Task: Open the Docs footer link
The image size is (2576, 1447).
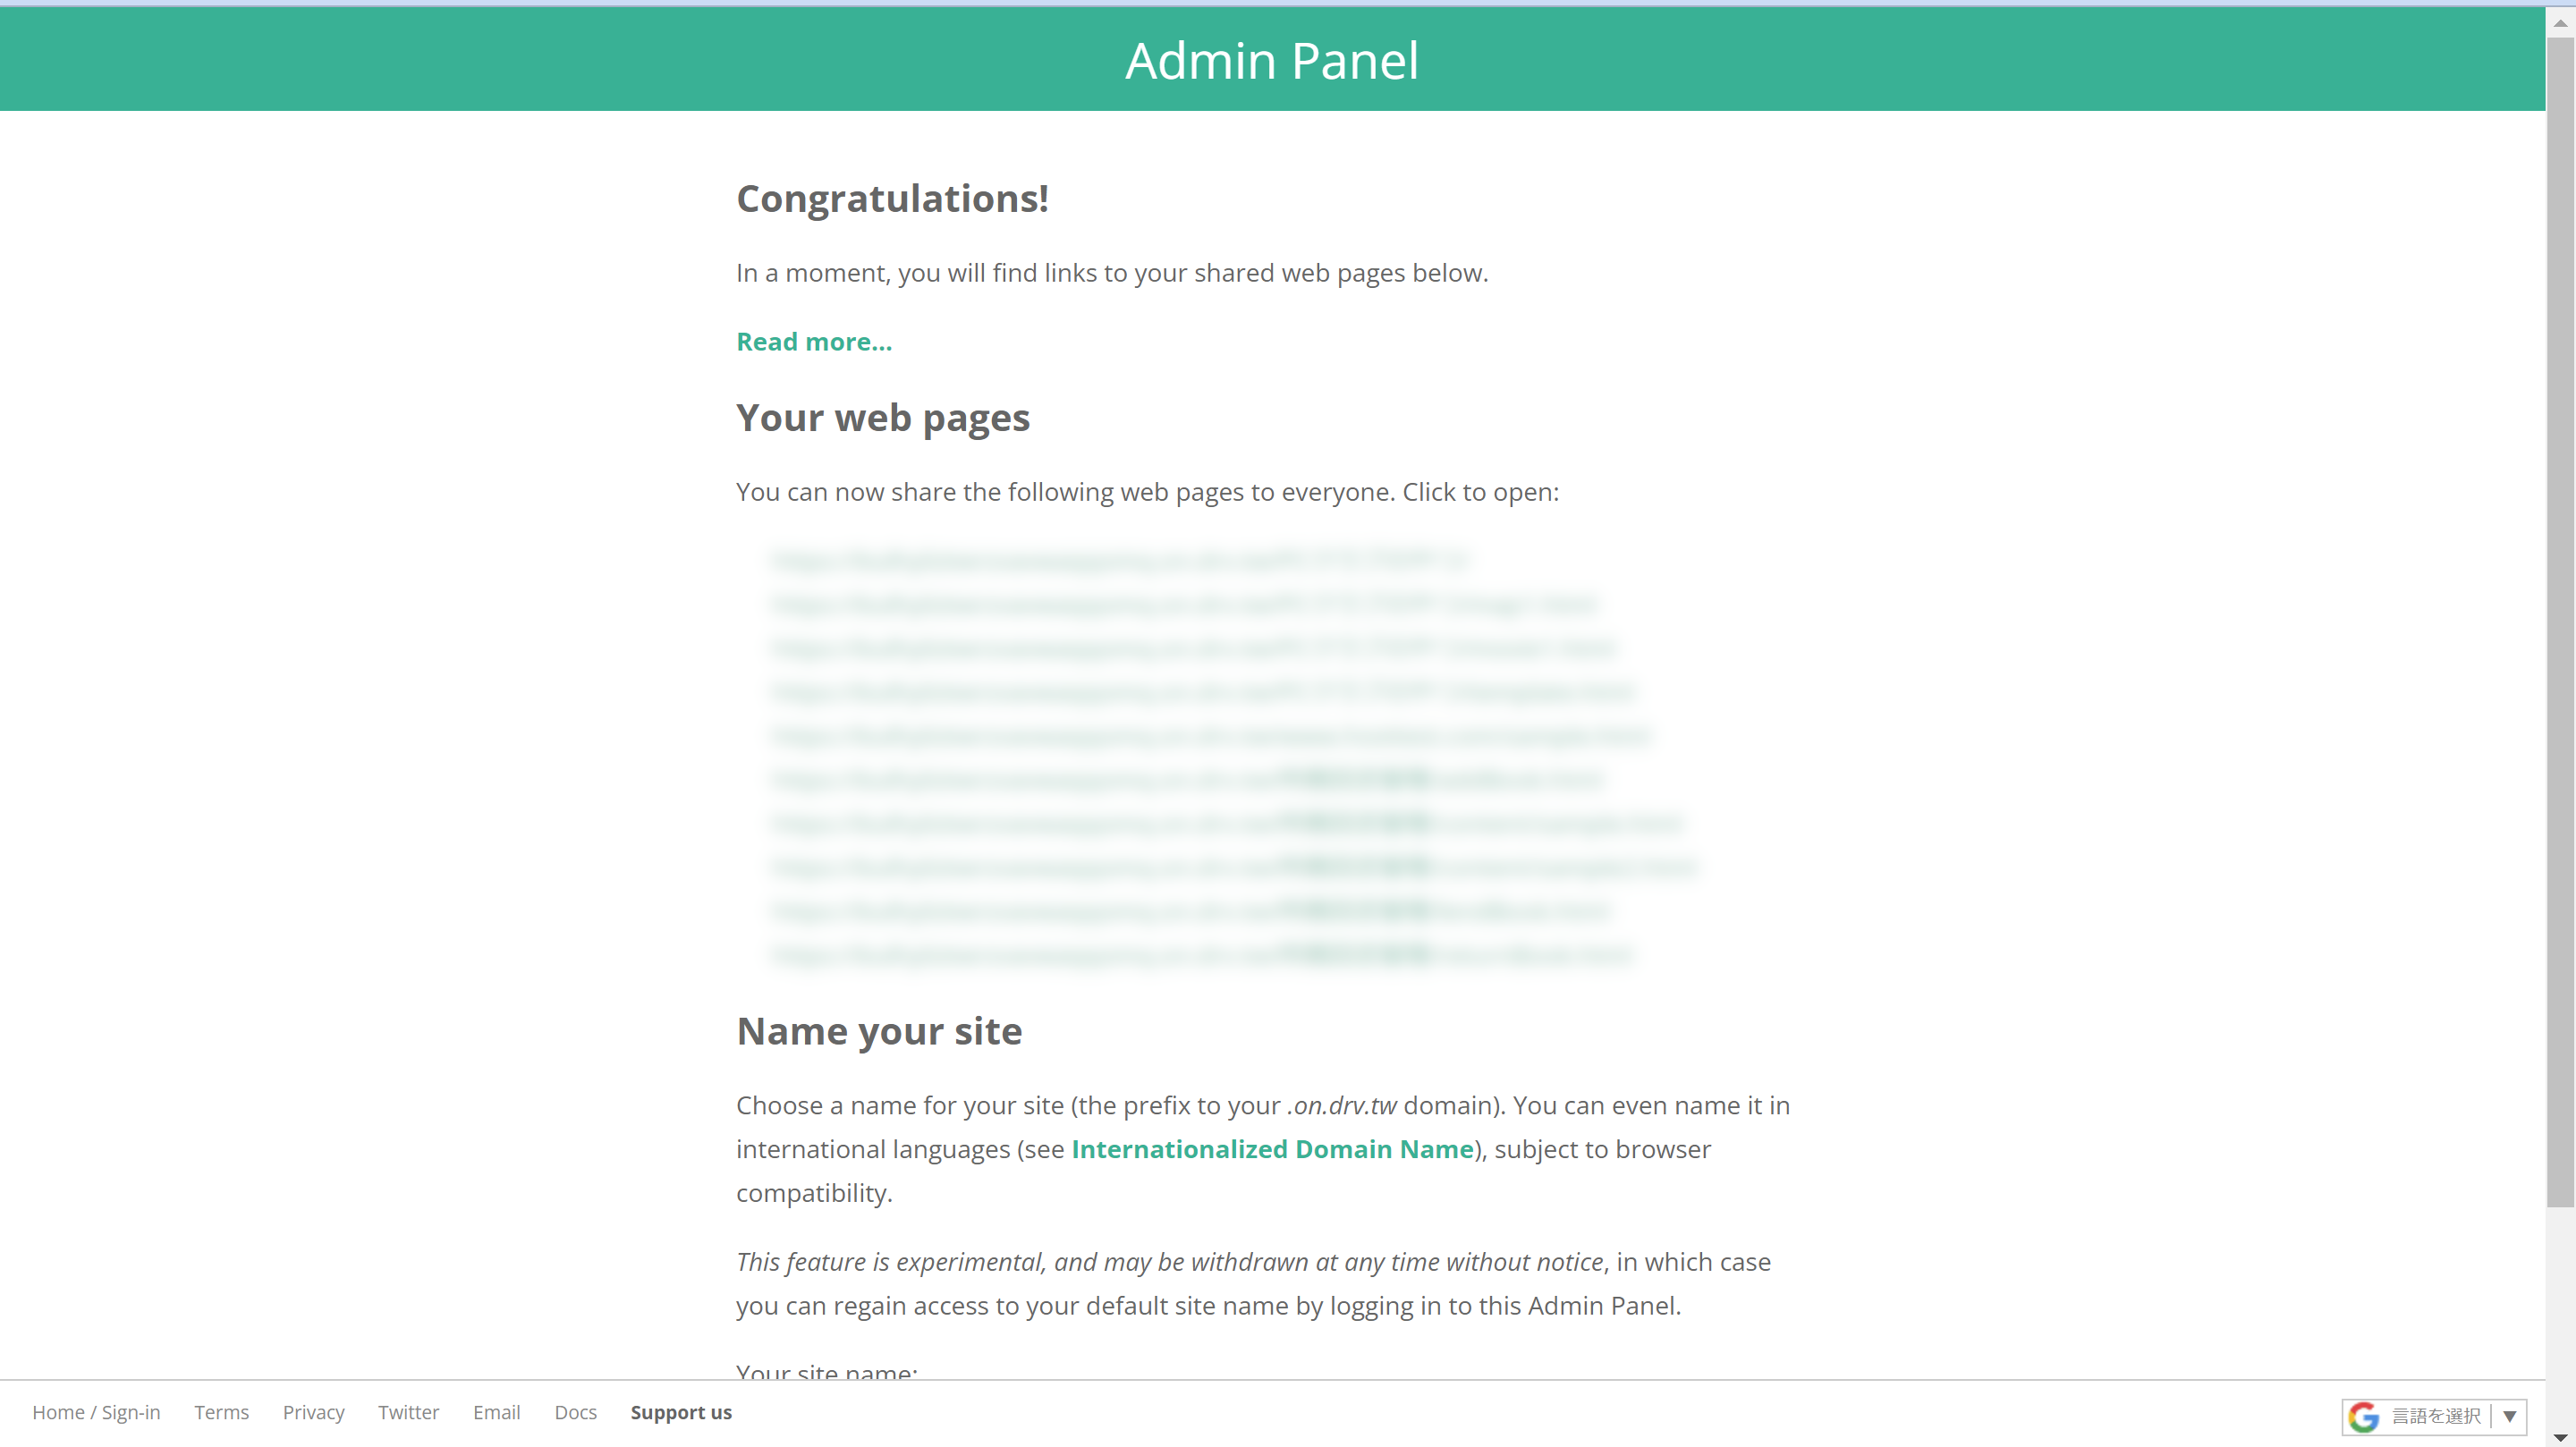Action: coord(575,1412)
